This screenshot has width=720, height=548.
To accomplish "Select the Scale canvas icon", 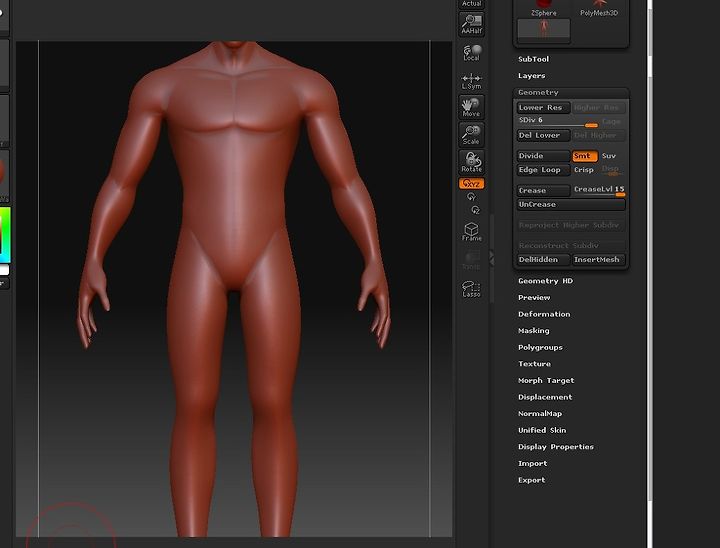I will point(471,135).
